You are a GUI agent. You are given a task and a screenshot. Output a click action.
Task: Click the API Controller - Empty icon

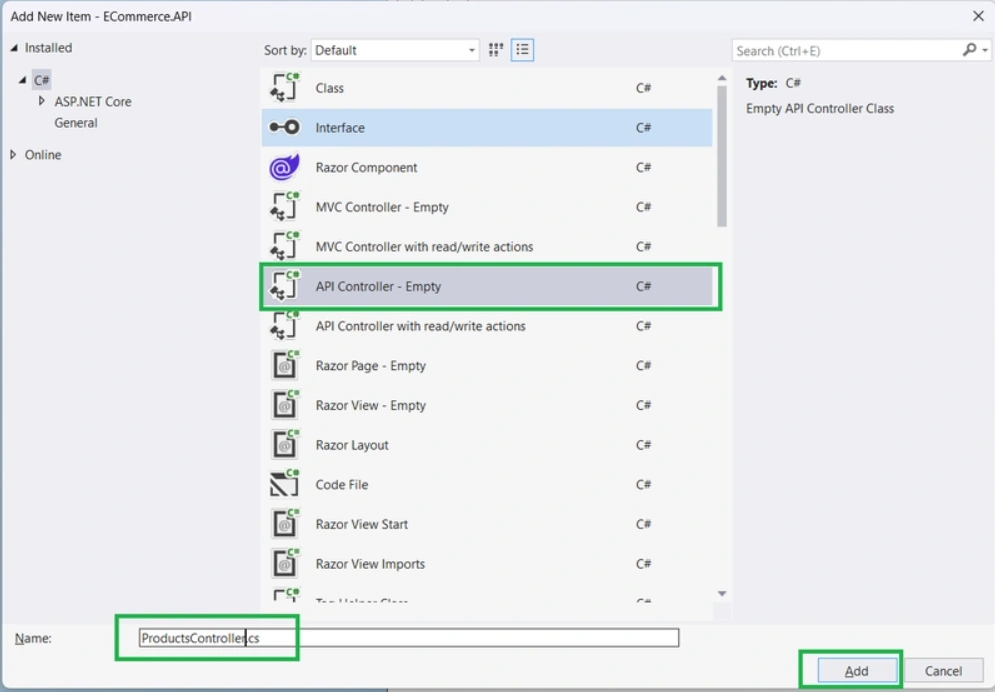click(x=284, y=286)
